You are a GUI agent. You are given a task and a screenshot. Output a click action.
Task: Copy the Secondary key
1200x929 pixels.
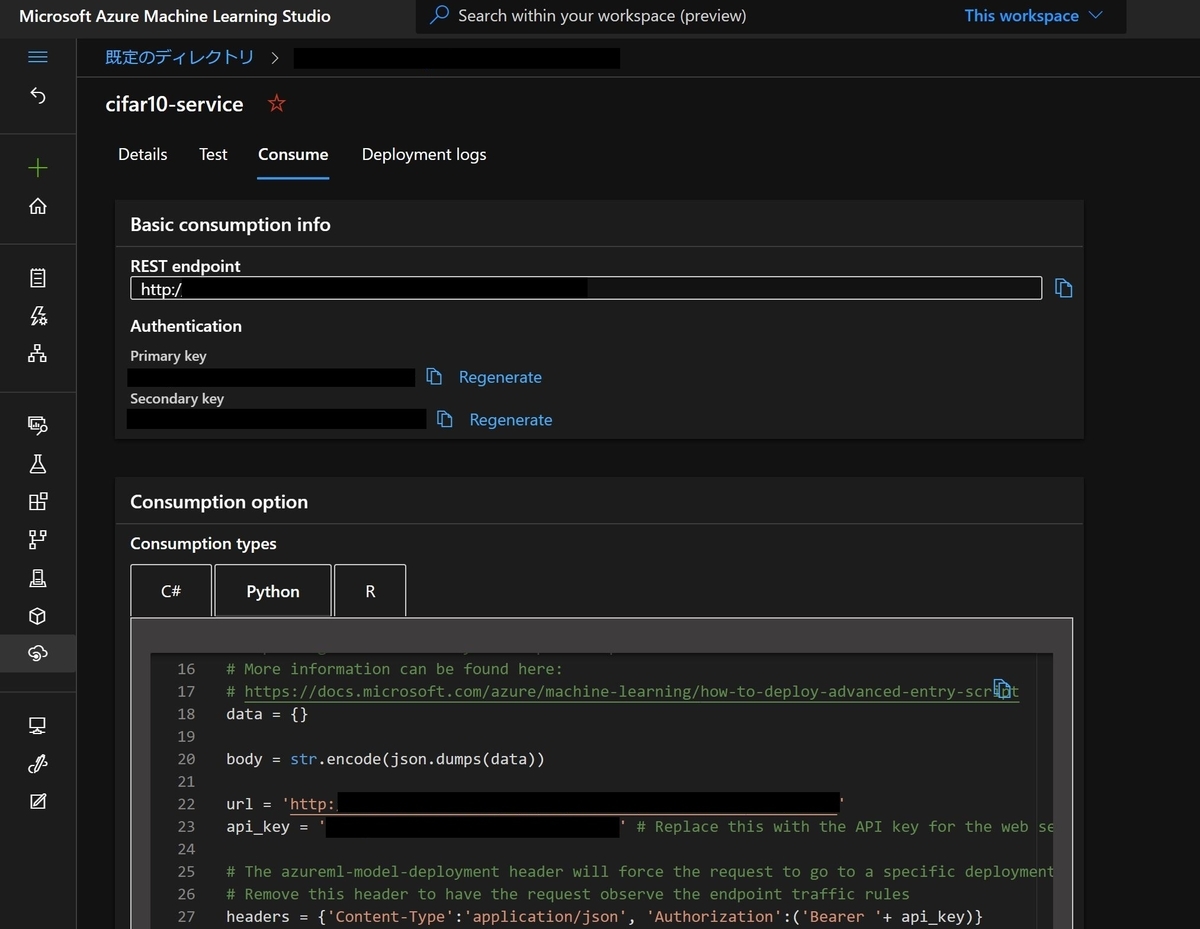point(445,419)
